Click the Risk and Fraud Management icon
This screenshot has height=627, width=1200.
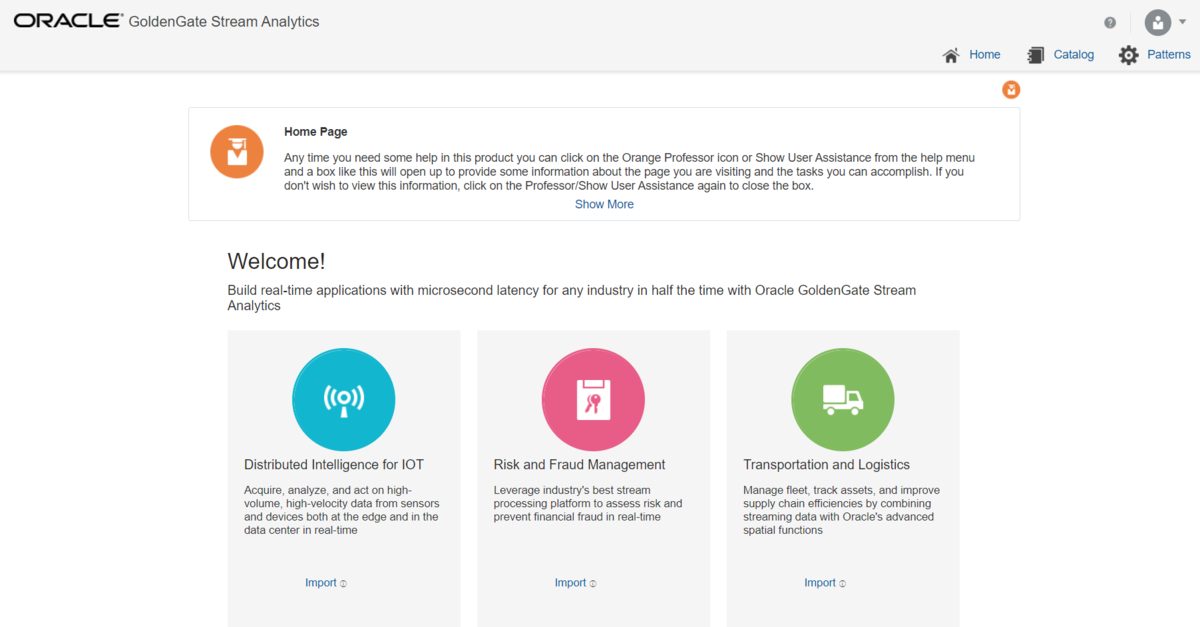(593, 400)
